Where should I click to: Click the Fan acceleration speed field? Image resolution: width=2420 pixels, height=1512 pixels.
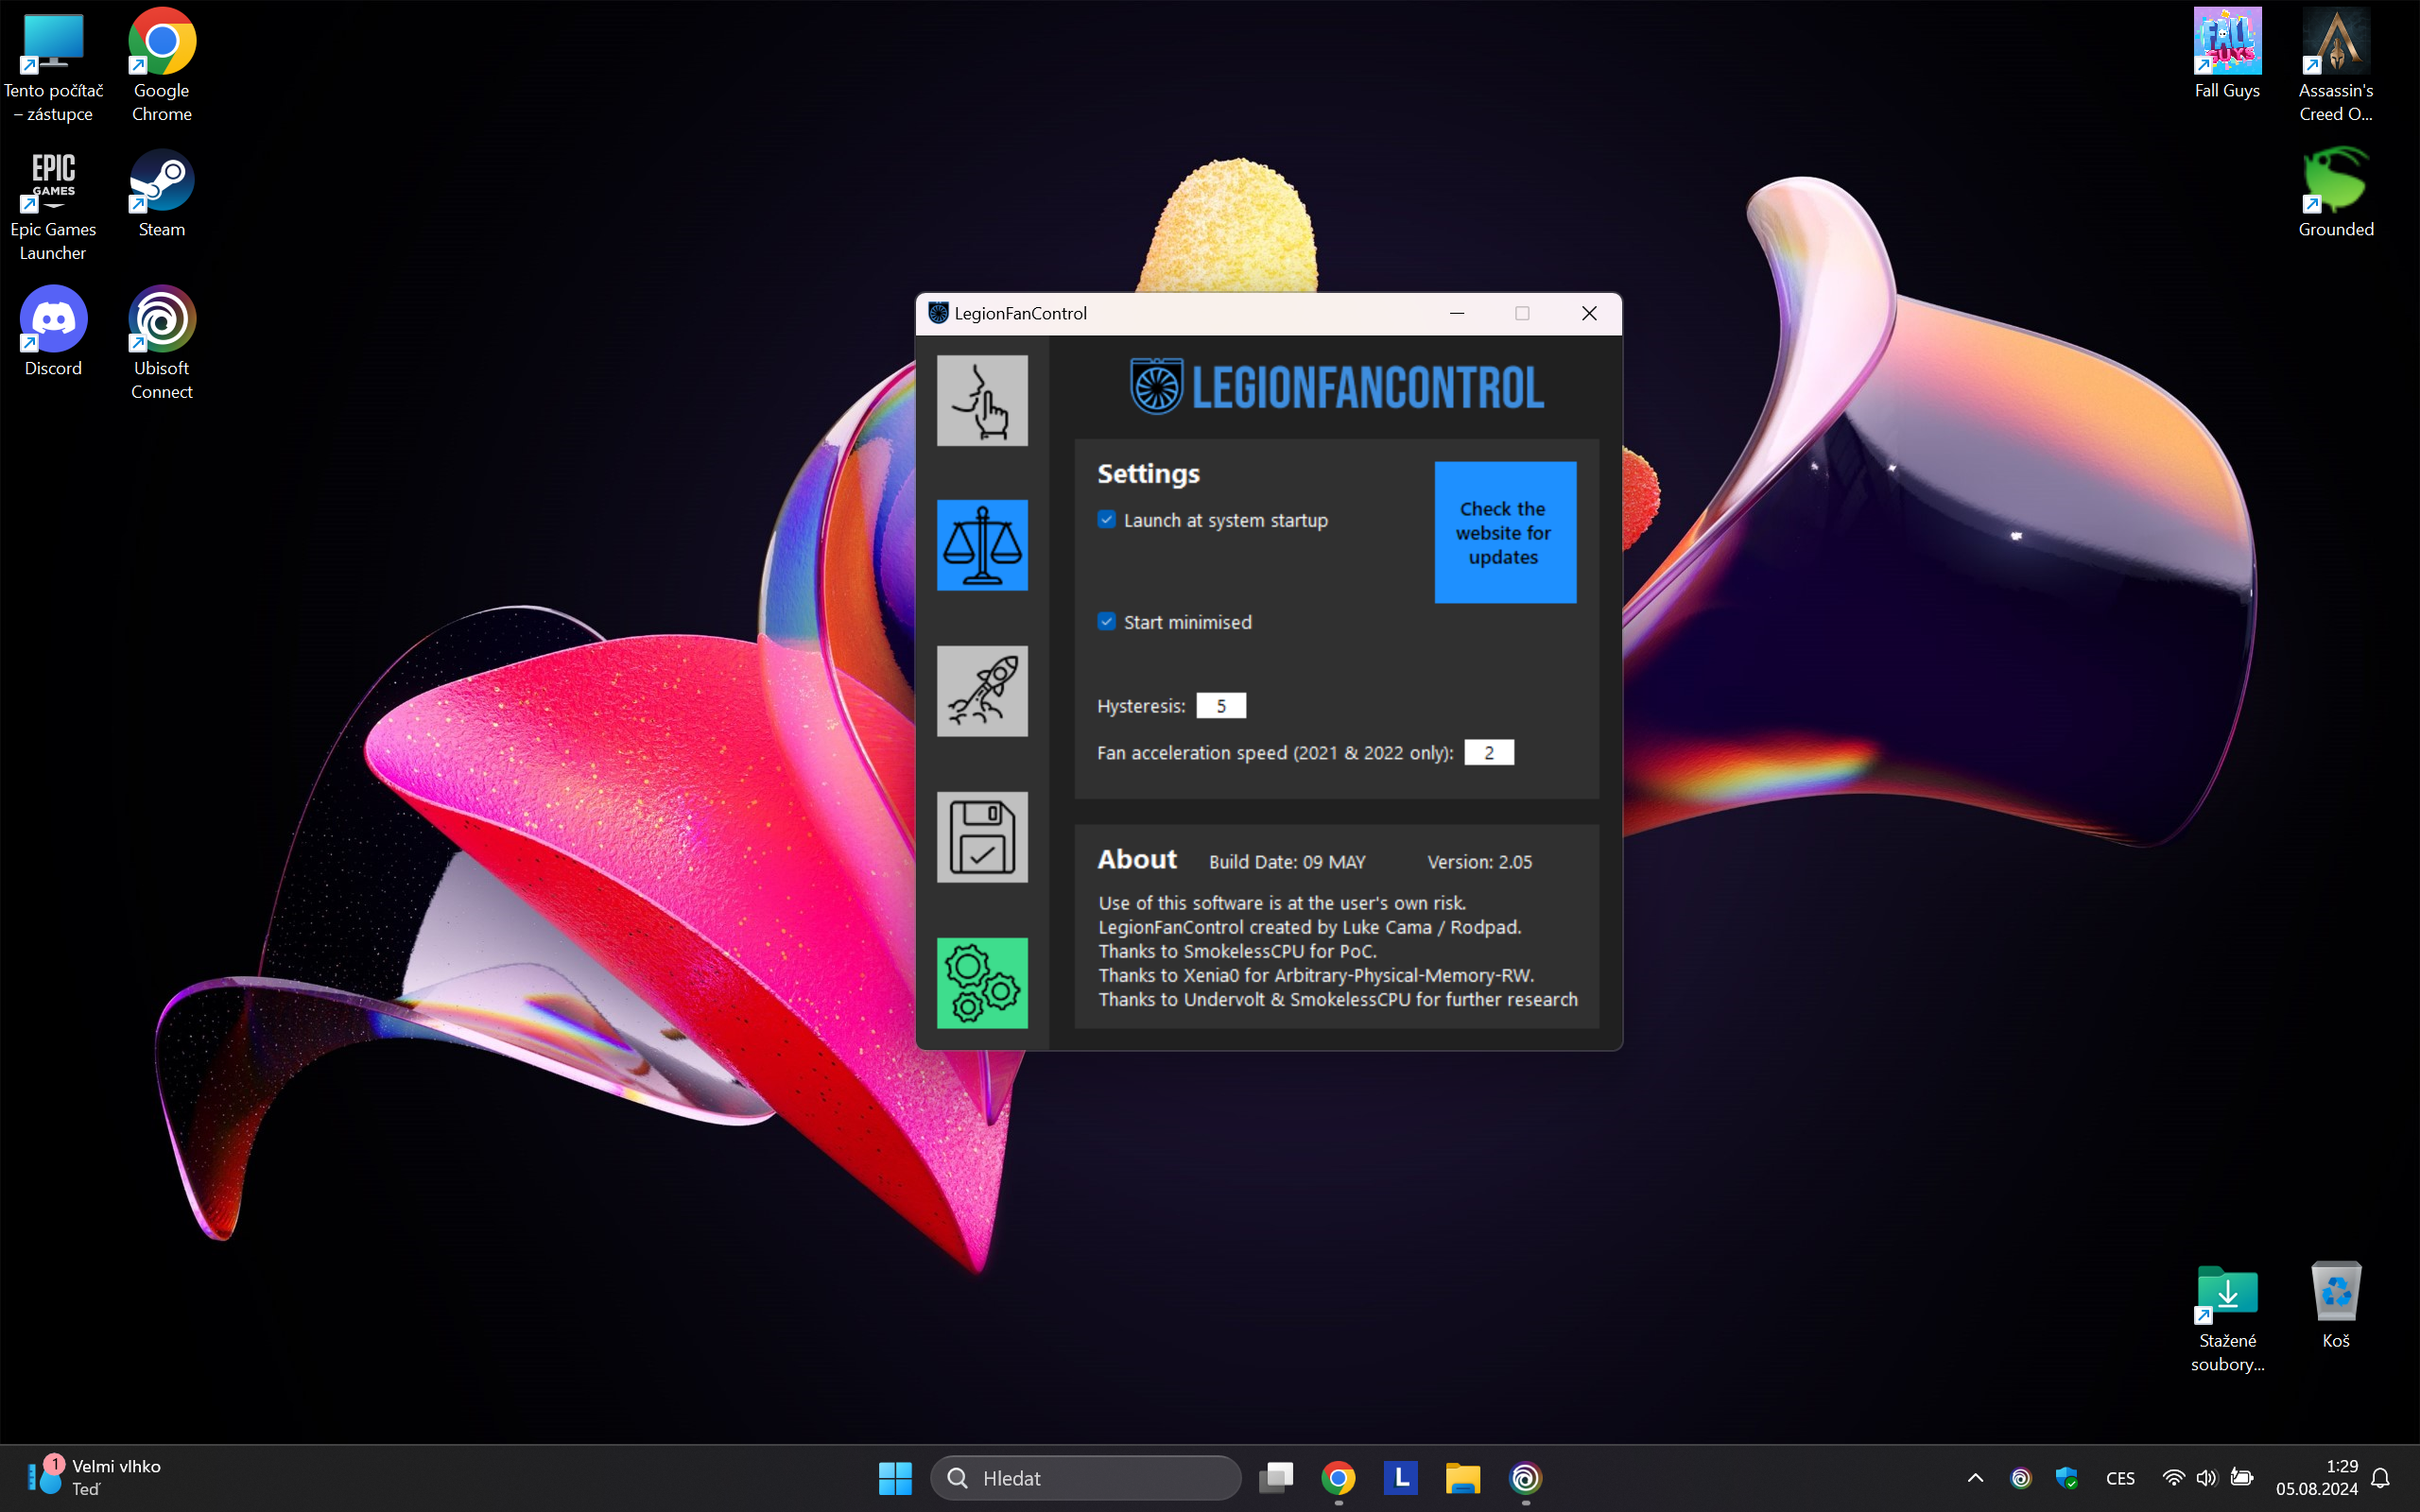pyautogui.click(x=1489, y=752)
